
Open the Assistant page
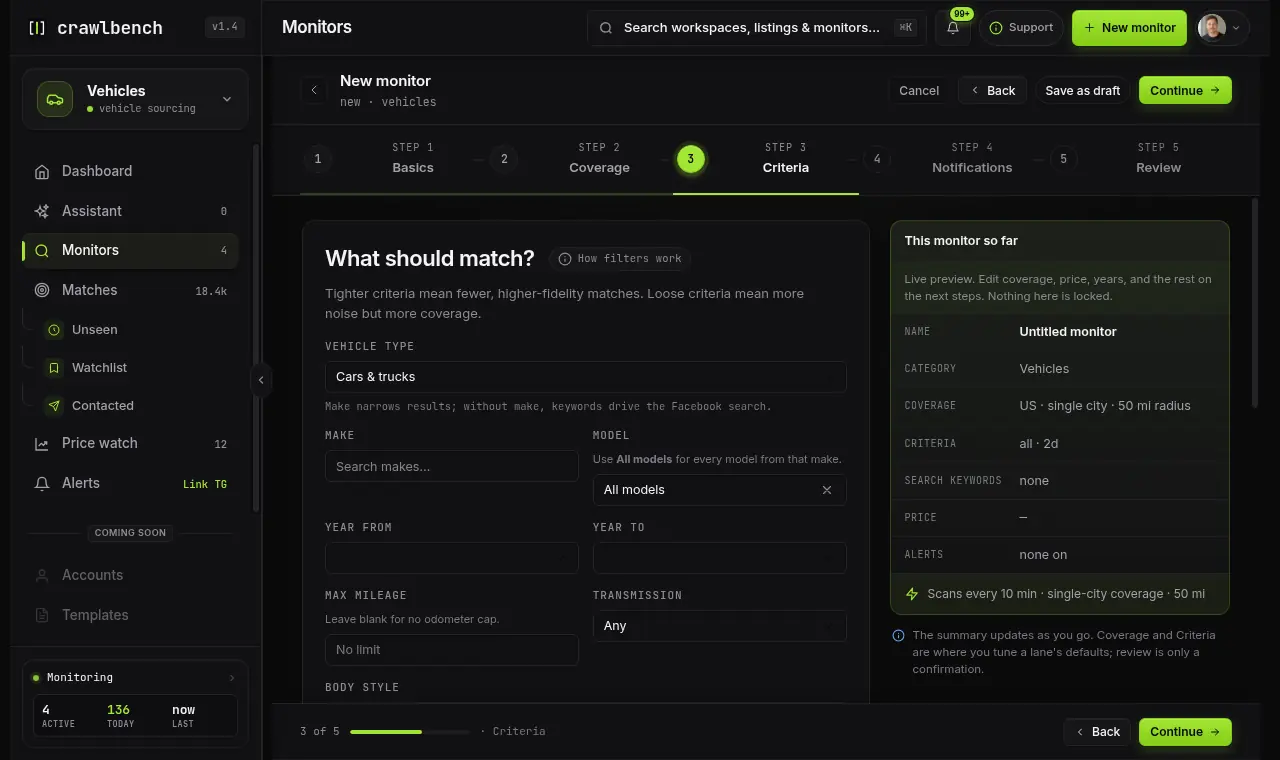130,211
